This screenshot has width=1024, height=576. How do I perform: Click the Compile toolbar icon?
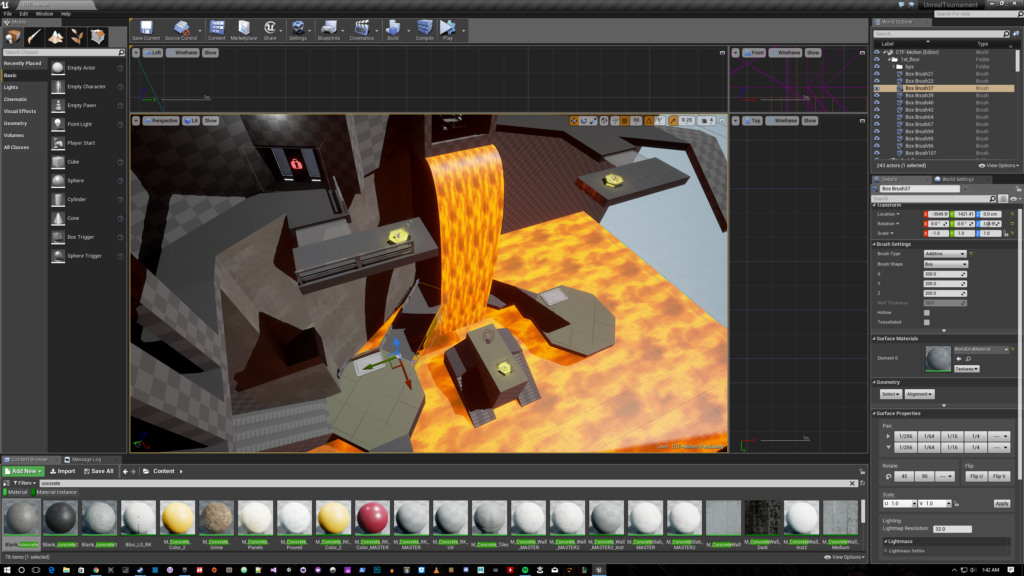click(424, 30)
